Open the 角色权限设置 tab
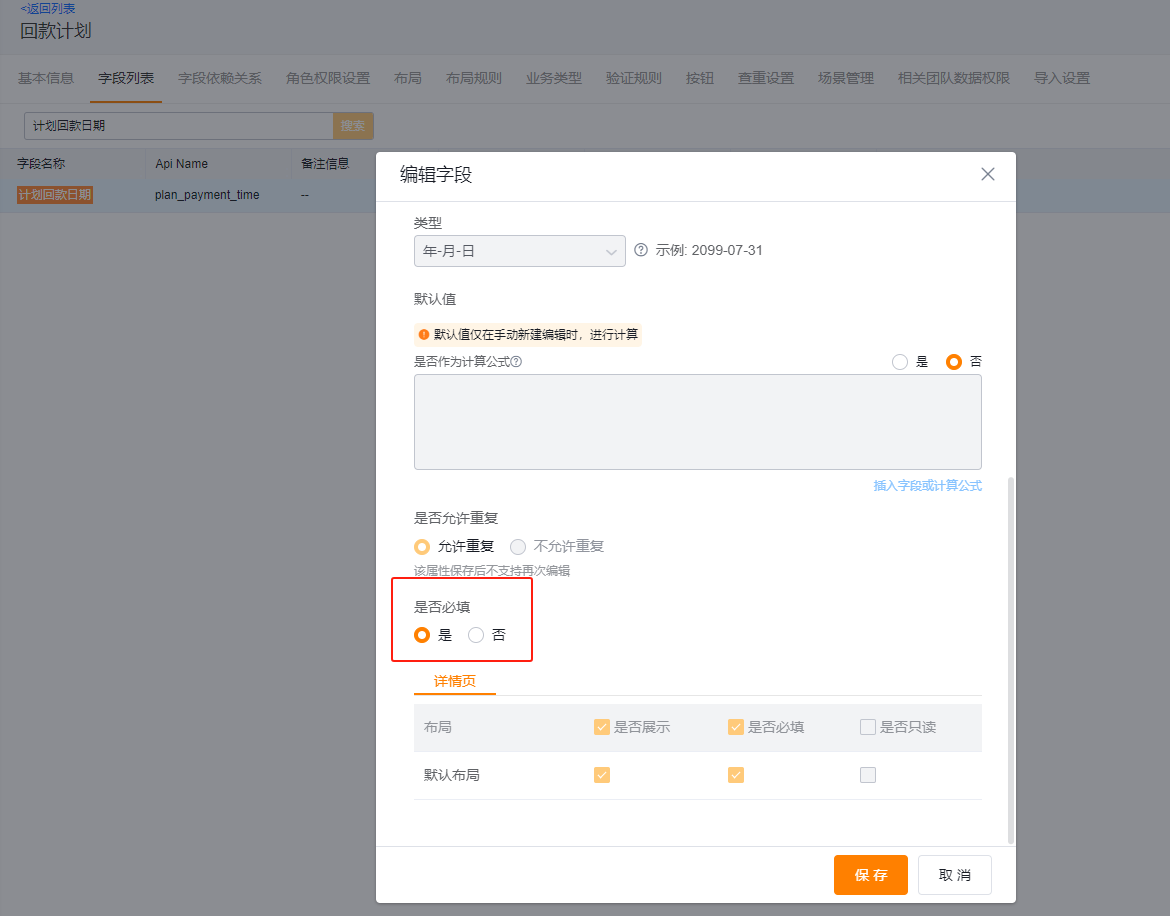The width and height of the screenshot is (1170, 916). pyautogui.click(x=328, y=78)
